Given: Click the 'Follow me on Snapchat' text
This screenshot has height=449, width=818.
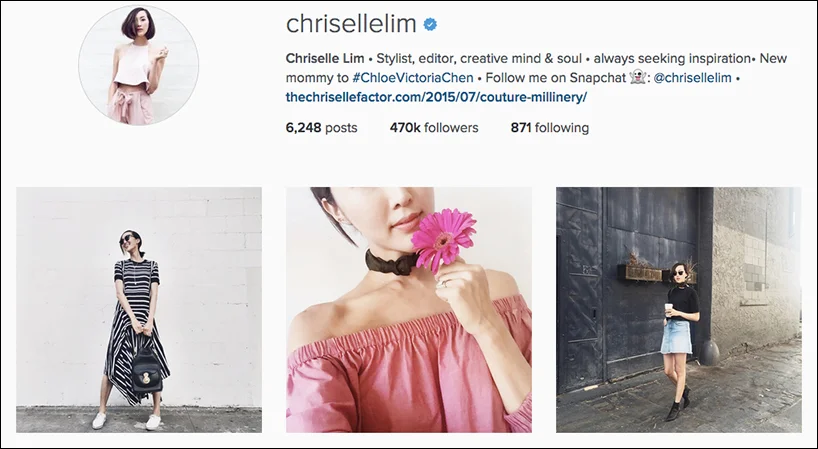Looking at the screenshot, I should pyautogui.click(x=556, y=78).
